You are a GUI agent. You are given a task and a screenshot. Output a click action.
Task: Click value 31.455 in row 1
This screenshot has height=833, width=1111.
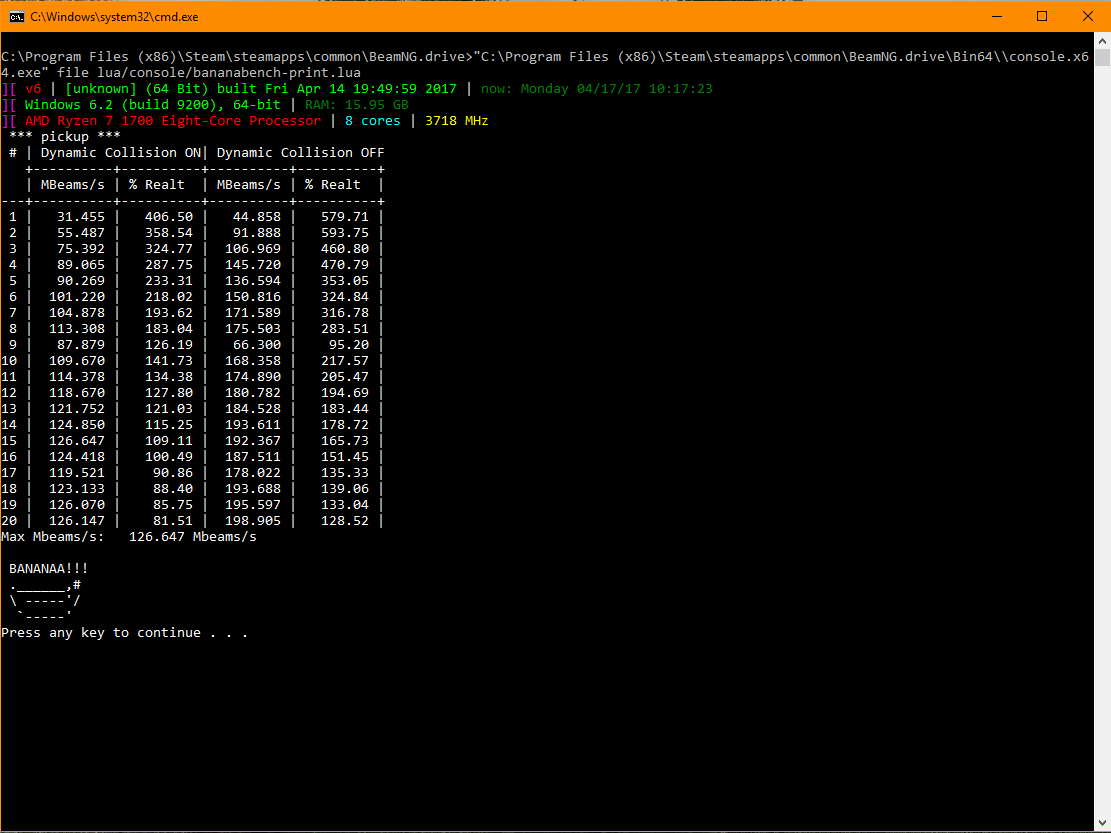tap(81, 217)
